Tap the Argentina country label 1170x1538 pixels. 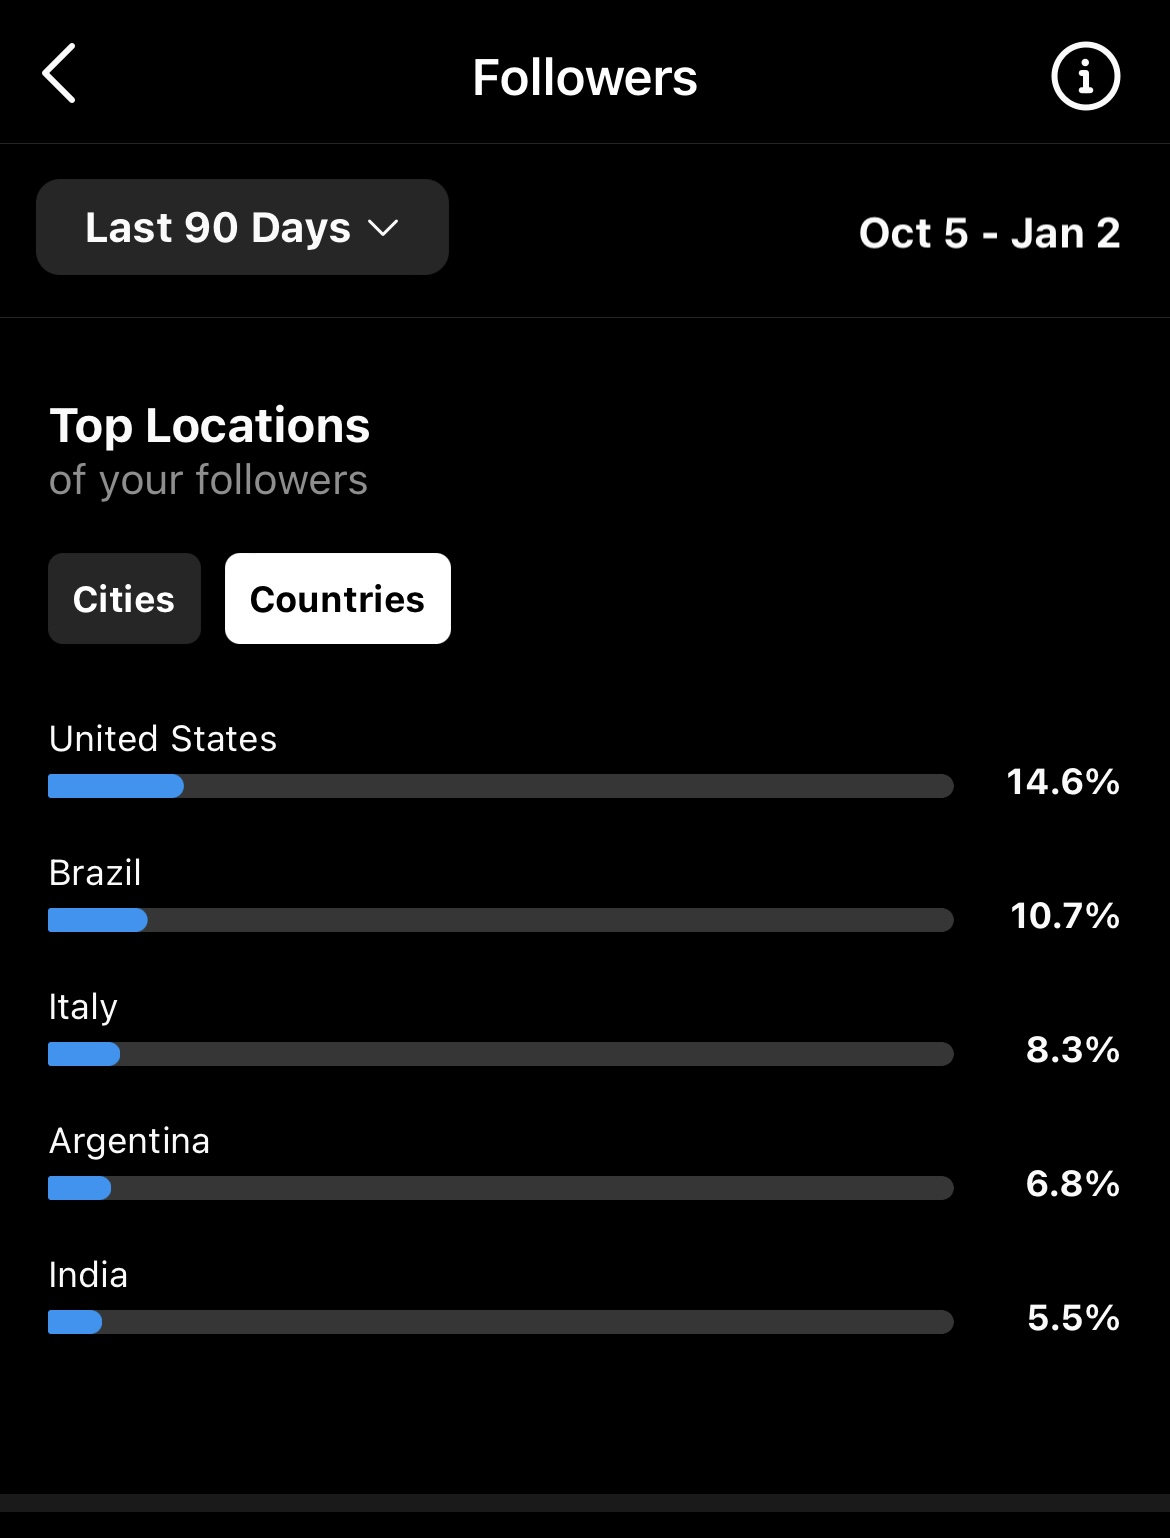130,1142
